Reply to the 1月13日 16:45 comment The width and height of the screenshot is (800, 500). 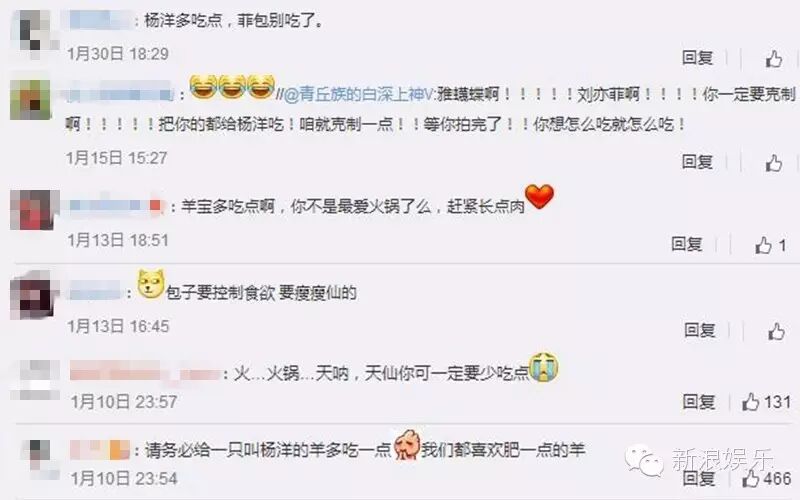tap(699, 330)
